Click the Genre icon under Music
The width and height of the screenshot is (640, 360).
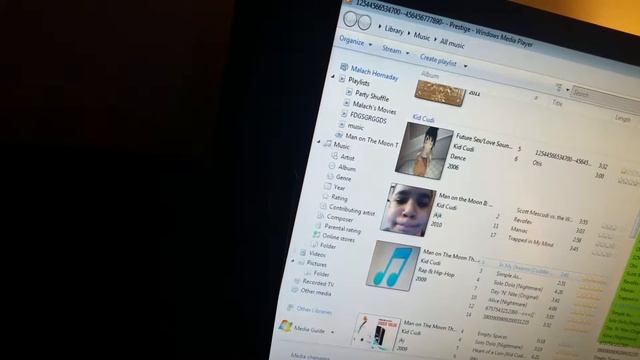point(330,176)
